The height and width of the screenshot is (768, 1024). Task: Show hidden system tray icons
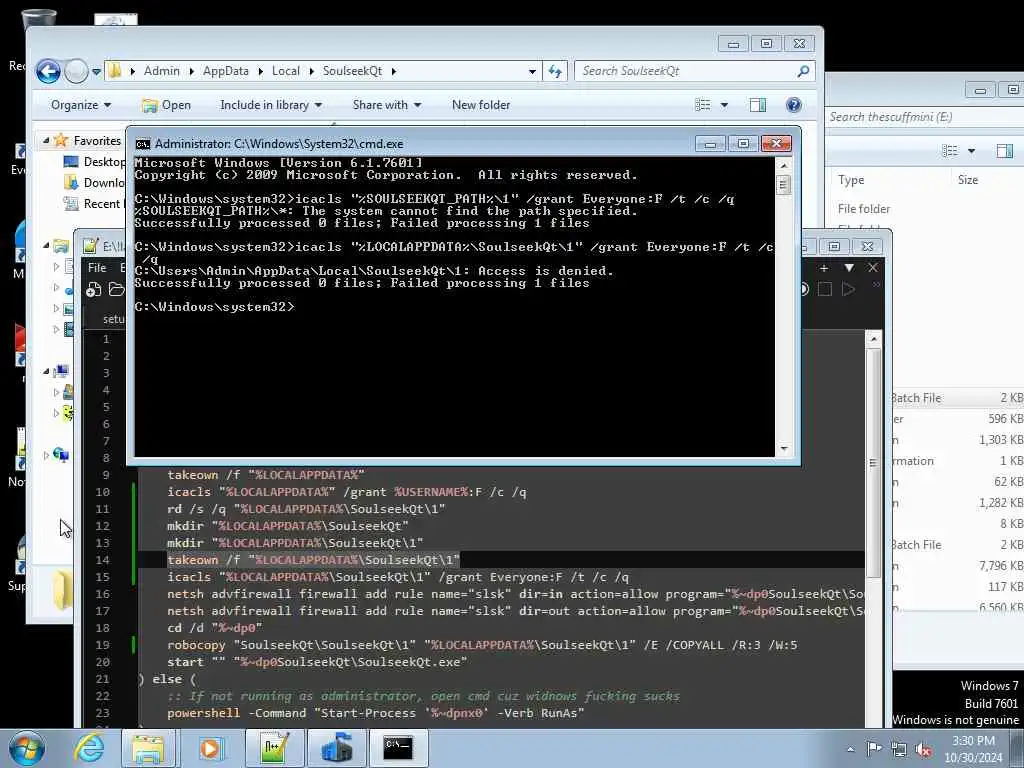pyautogui.click(x=850, y=750)
